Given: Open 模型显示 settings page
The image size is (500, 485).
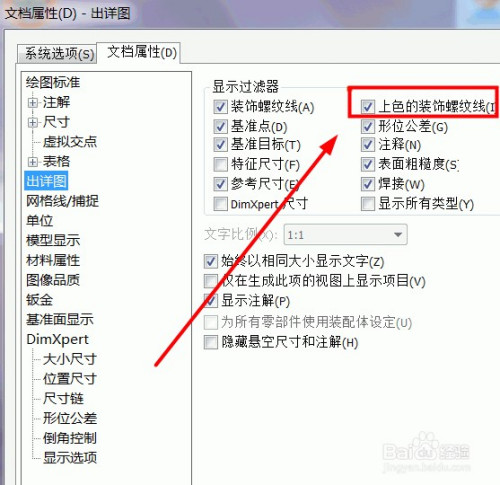Looking at the screenshot, I should click(53, 240).
